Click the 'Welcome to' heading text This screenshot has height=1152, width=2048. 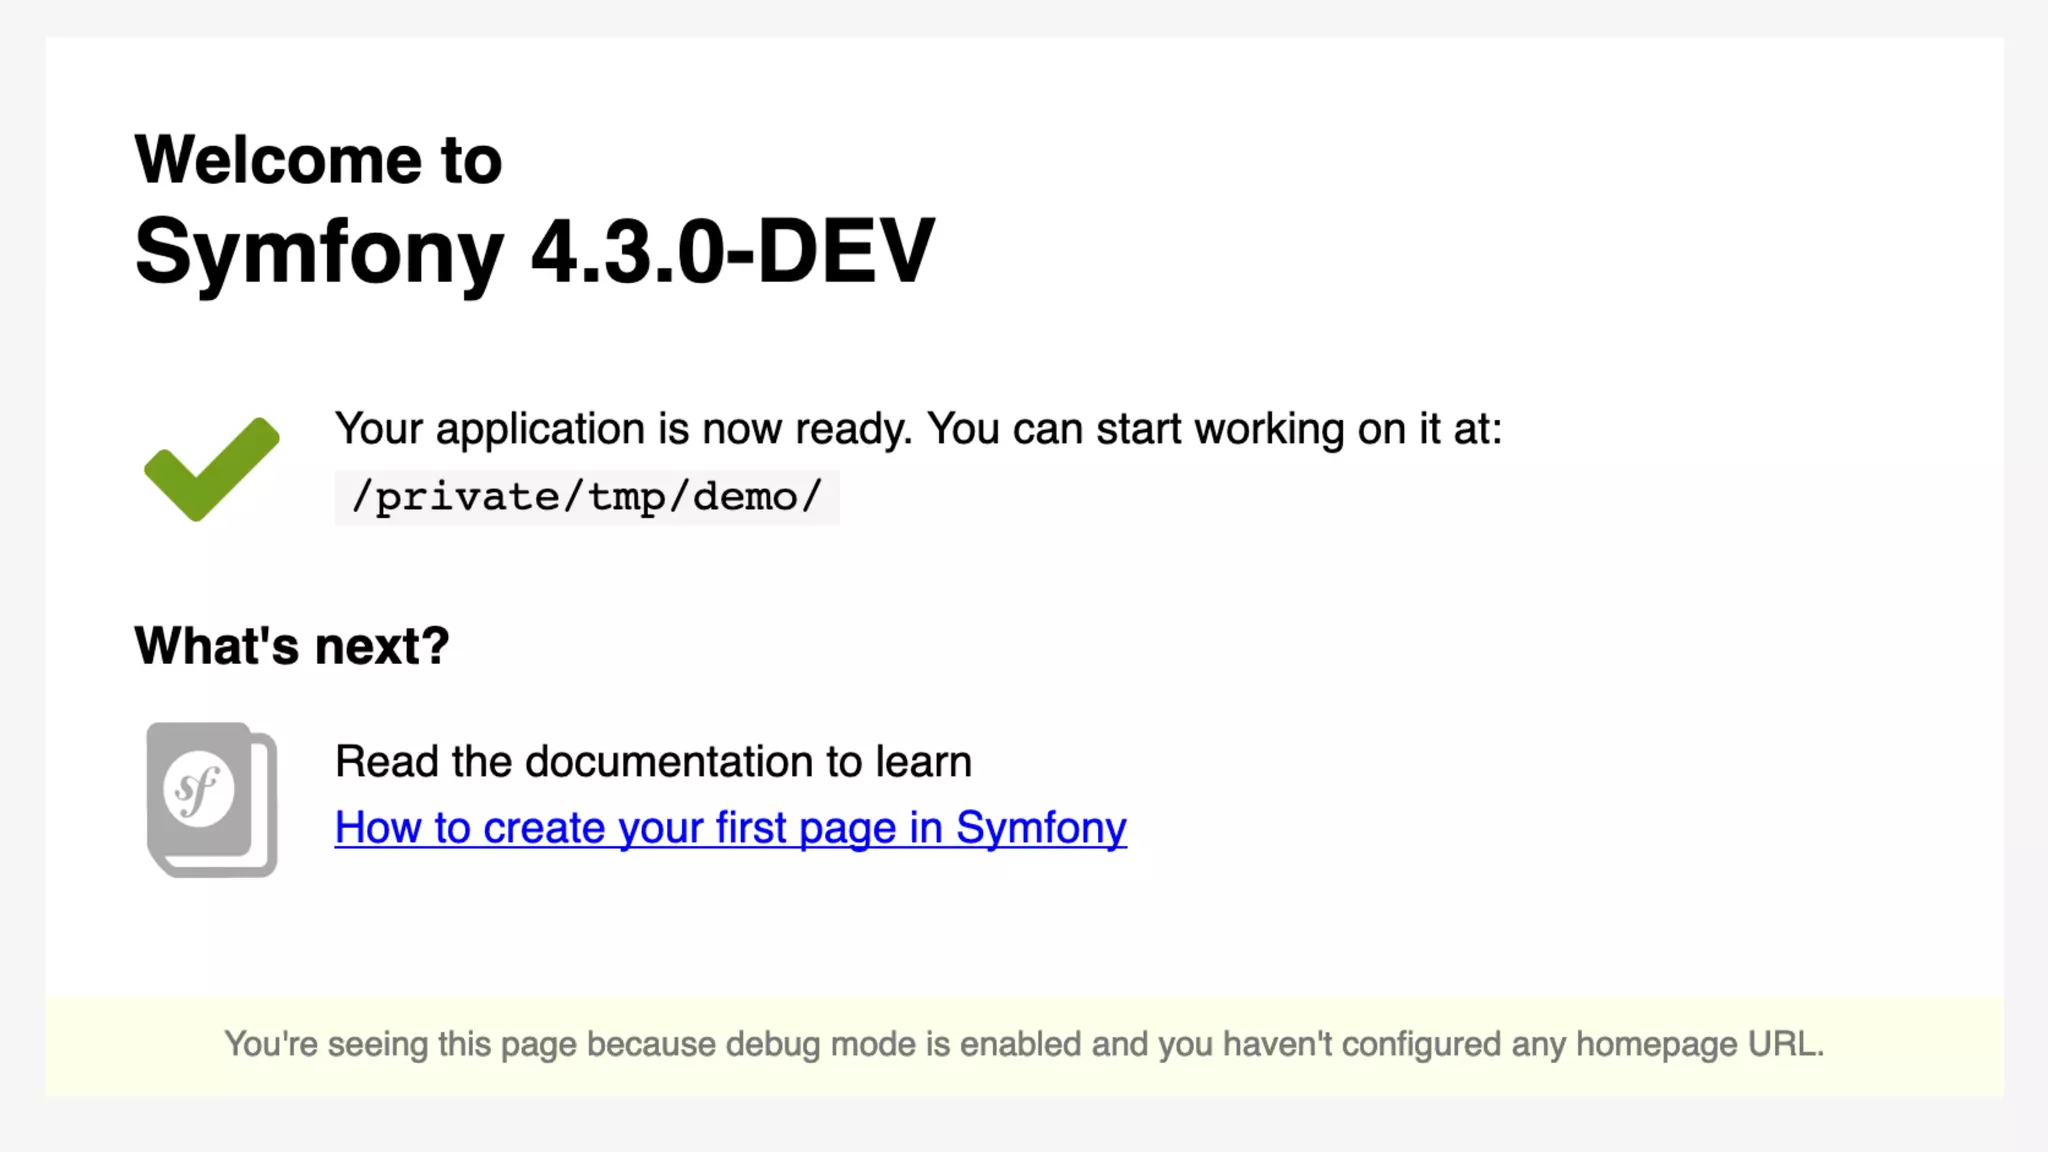[318, 160]
